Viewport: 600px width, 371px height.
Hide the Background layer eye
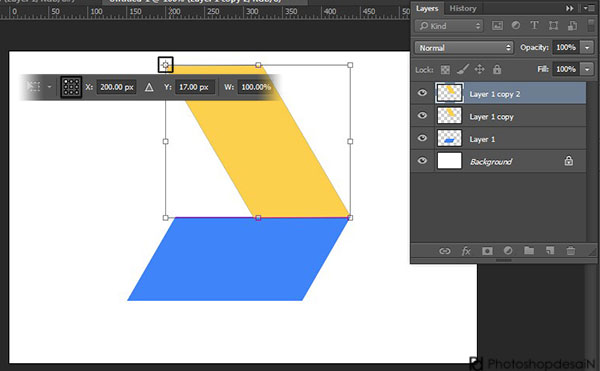pos(422,161)
